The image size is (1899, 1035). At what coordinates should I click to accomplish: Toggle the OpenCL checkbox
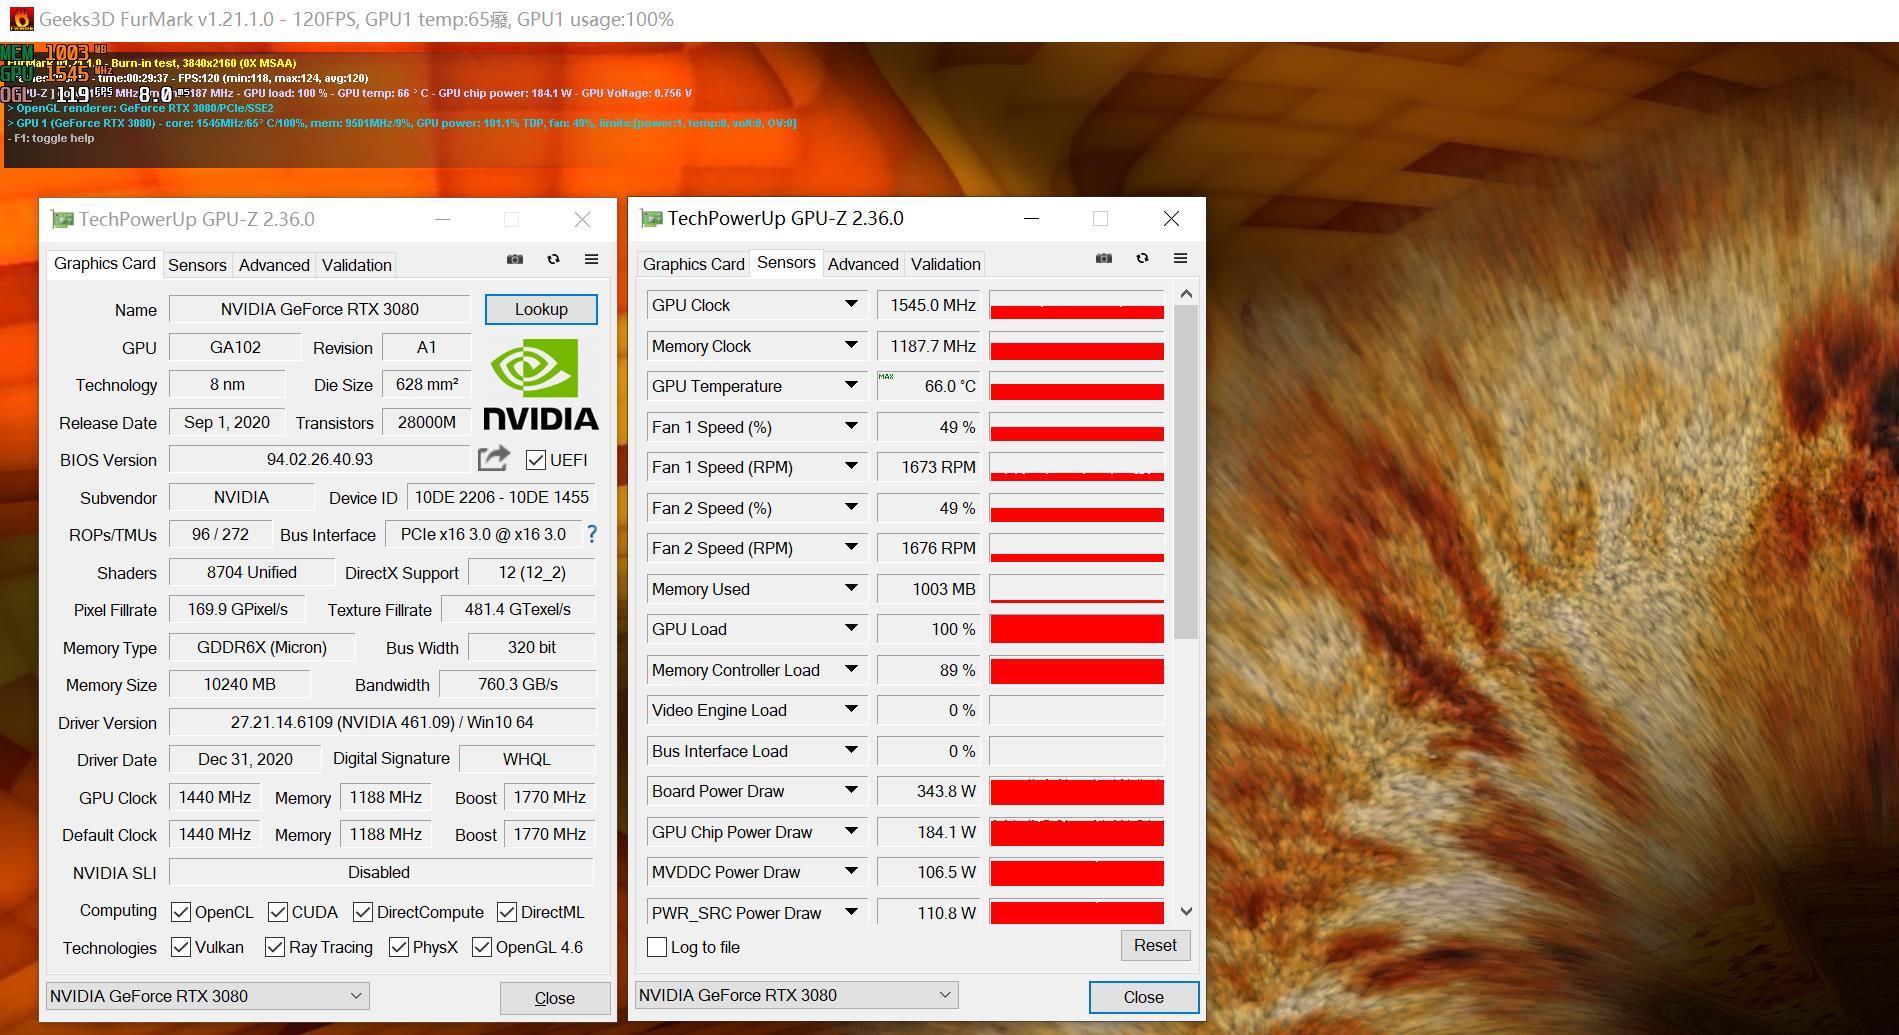181,912
